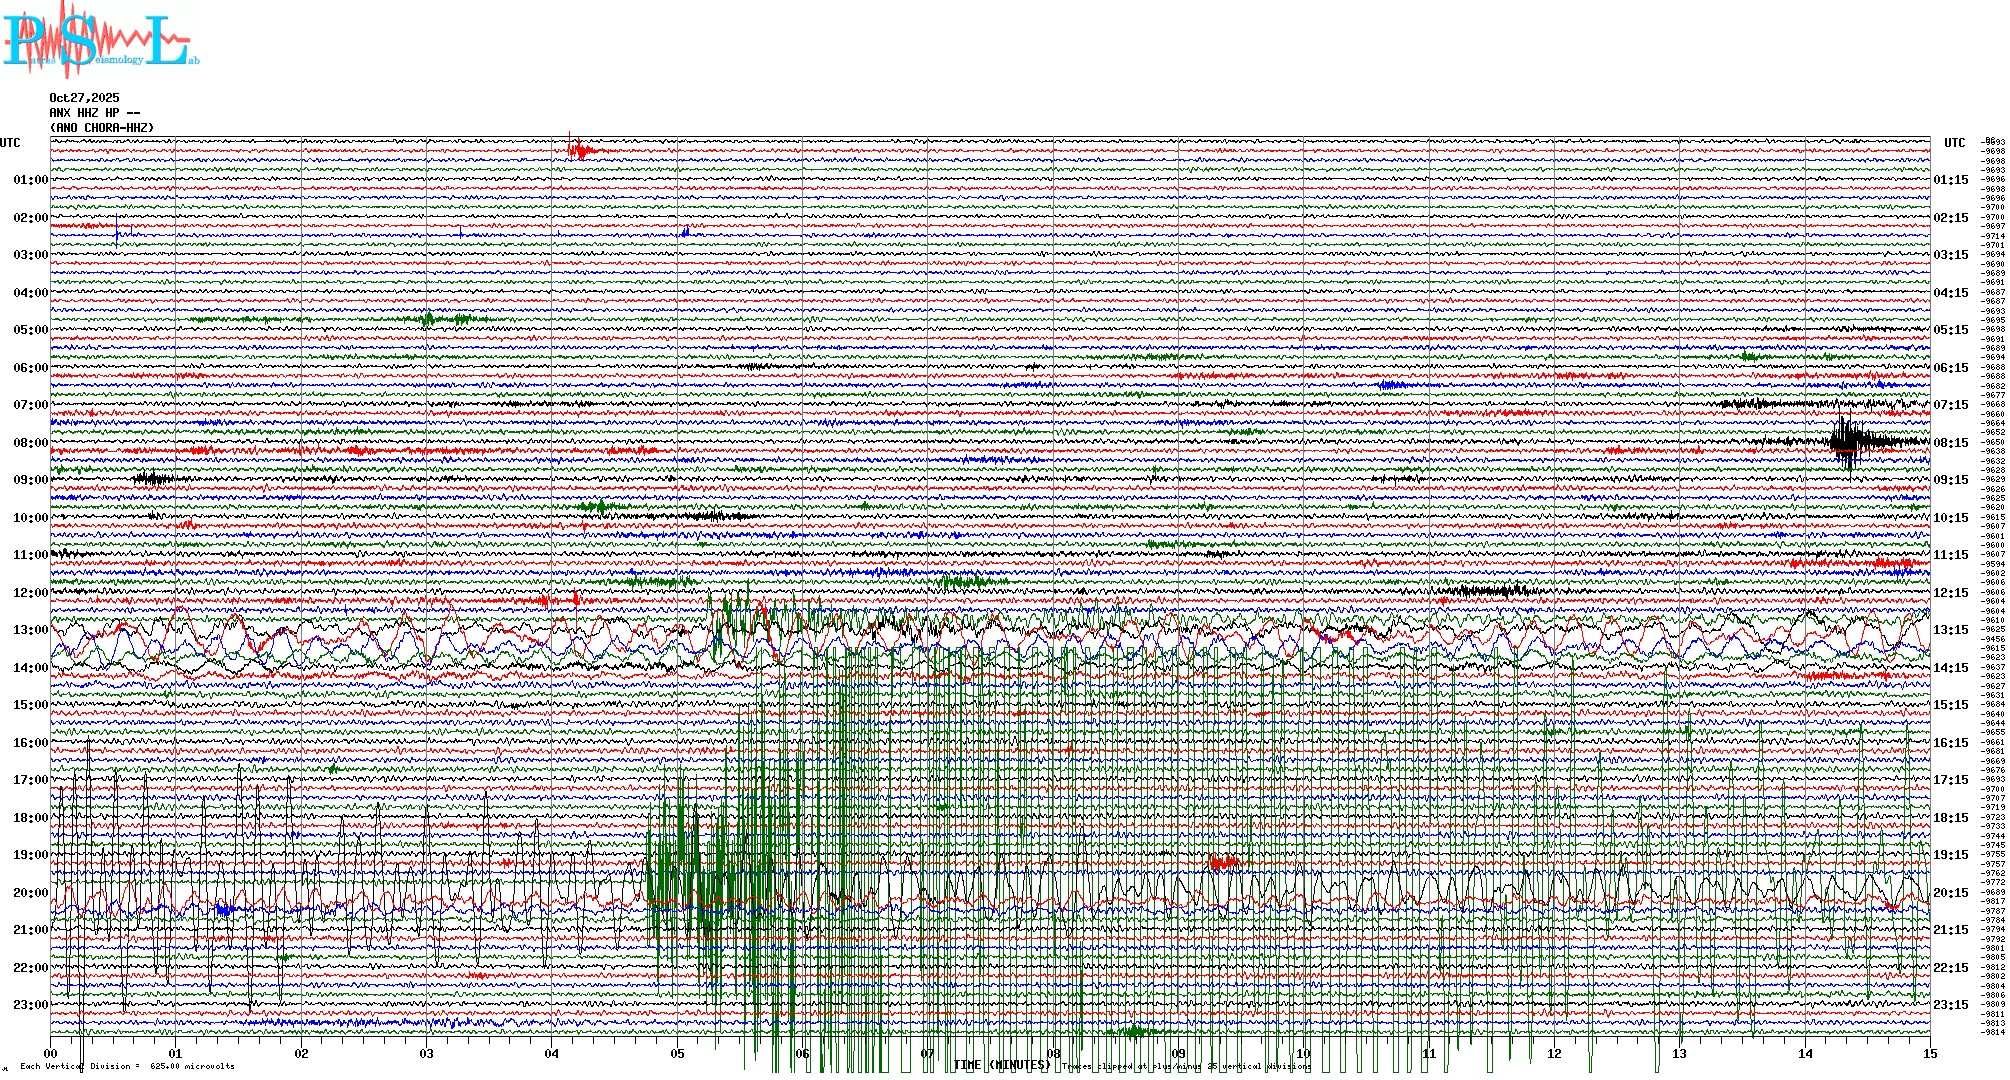Click the PSL Seismology Lab logo
This screenshot has width=2010, height=1080.
pyautogui.click(x=100, y=40)
